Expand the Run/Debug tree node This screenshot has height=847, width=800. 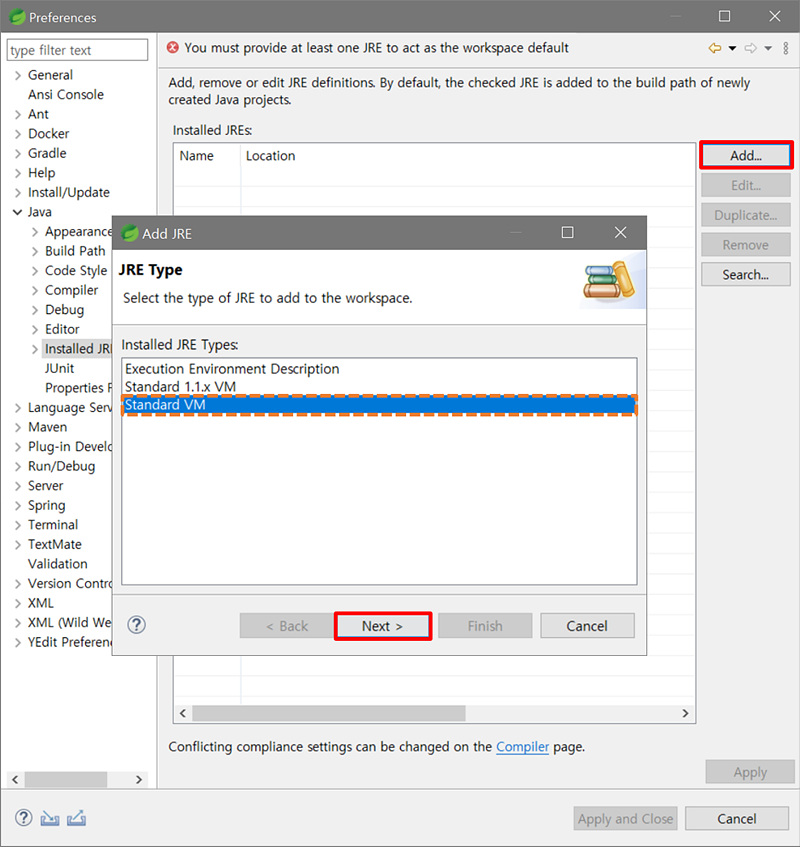18,467
